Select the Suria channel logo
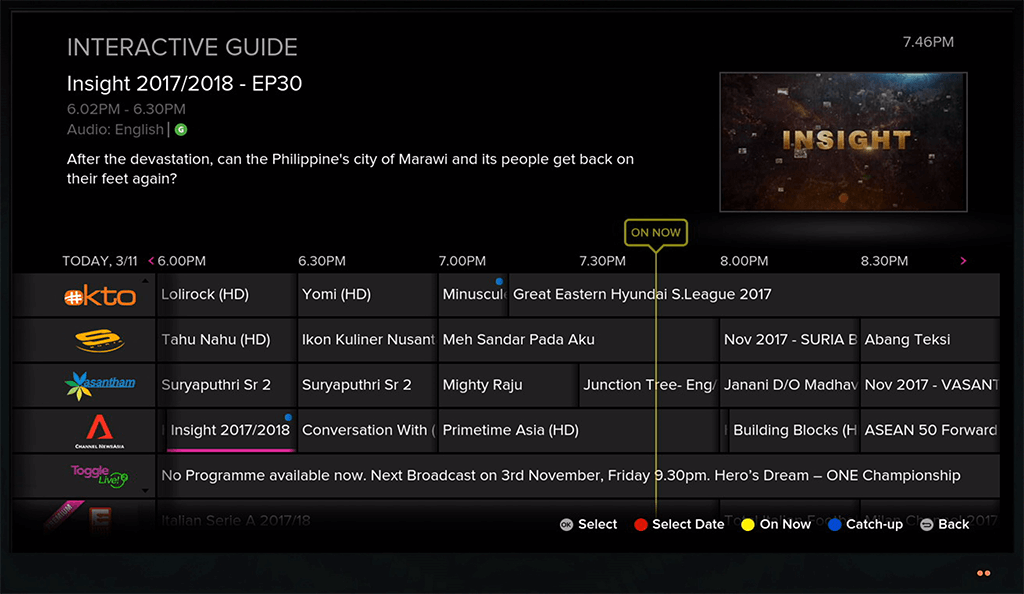 (99, 340)
